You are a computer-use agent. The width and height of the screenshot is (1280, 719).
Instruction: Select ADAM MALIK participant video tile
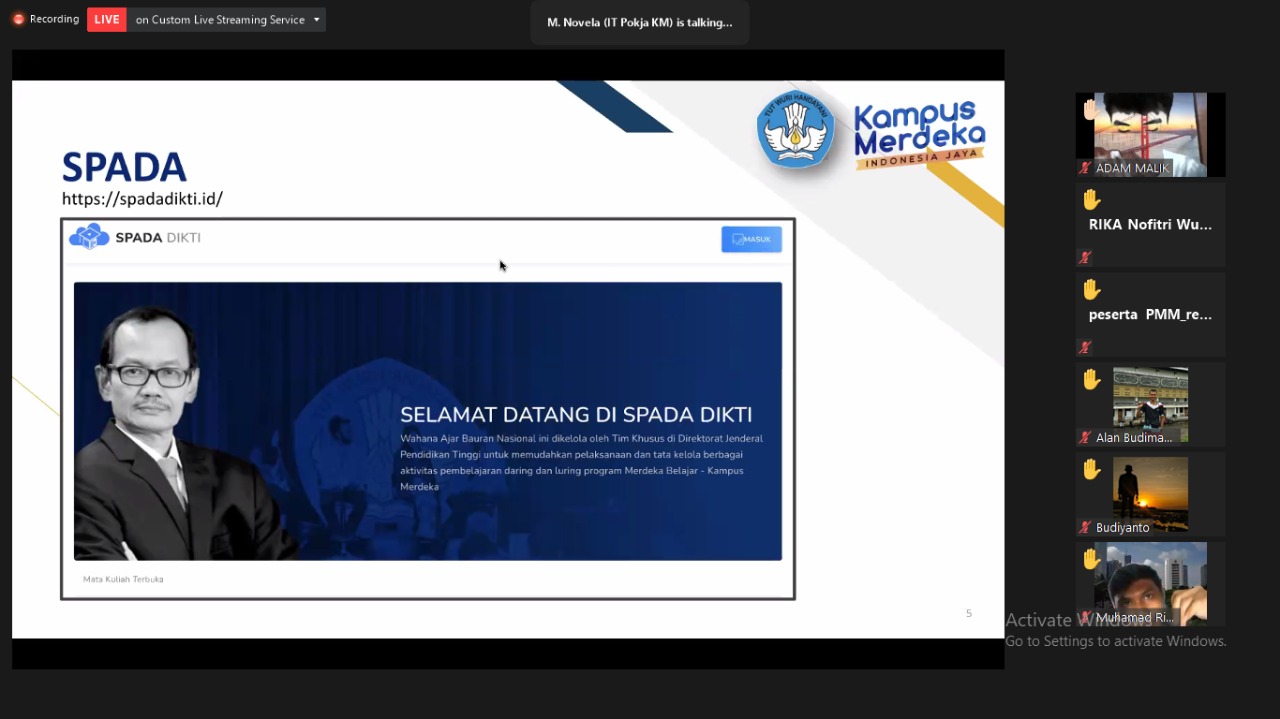[x=1150, y=135]
